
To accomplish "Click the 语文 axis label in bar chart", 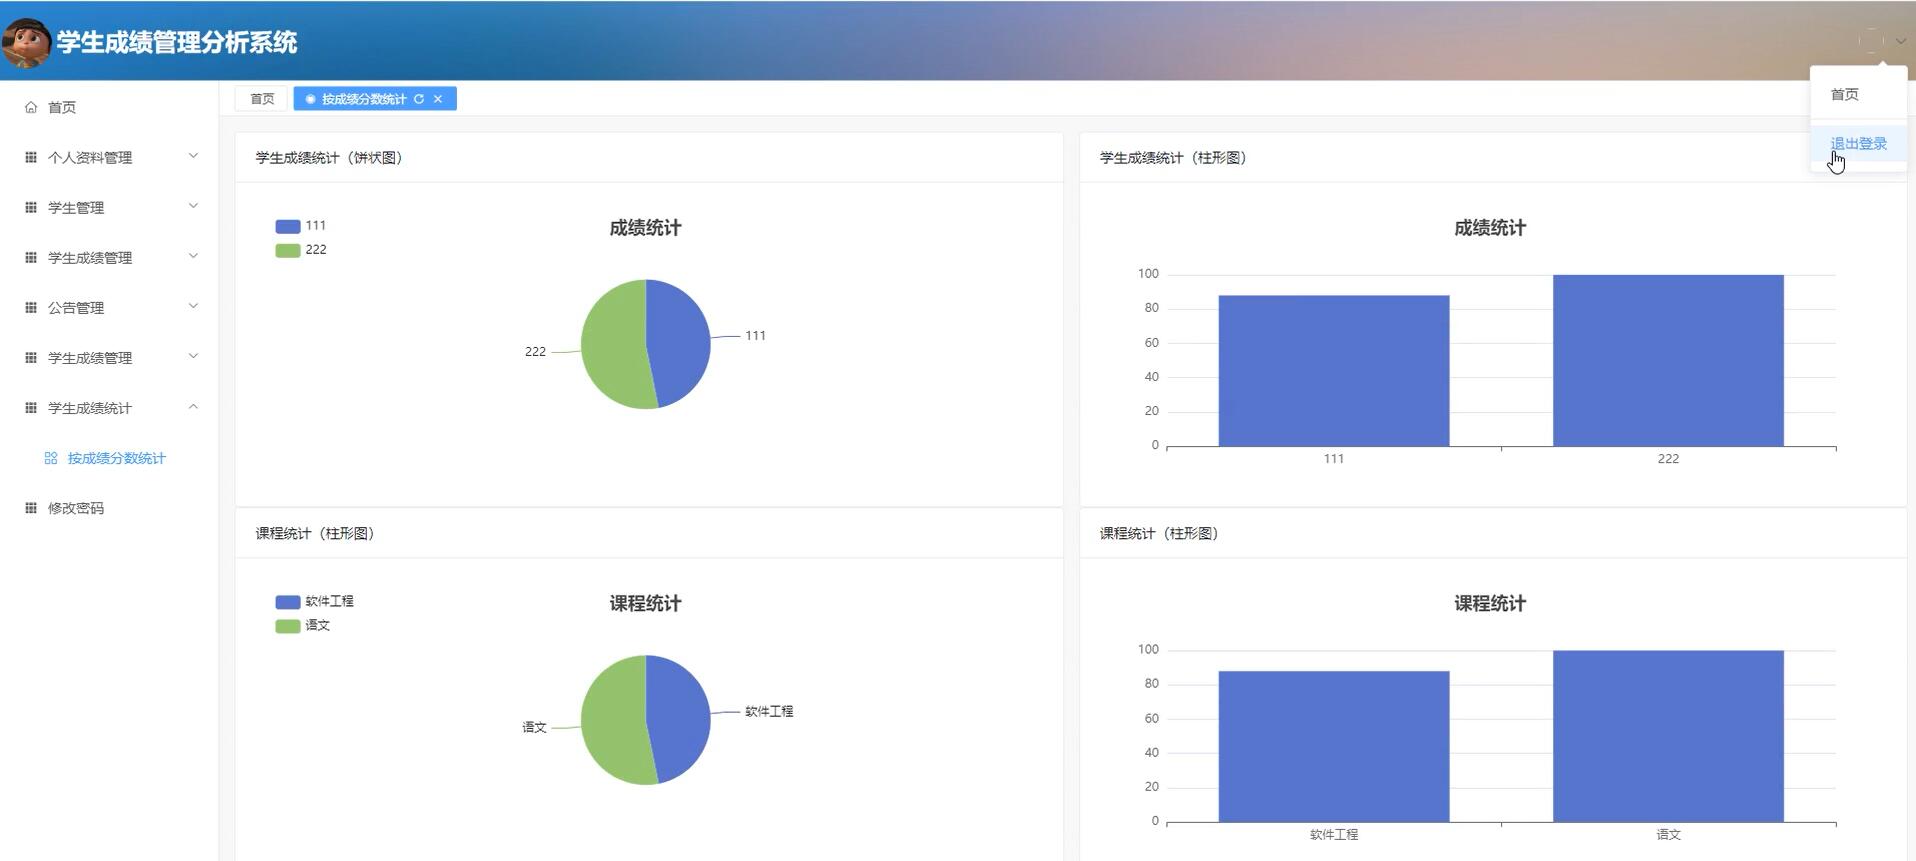I will point(1668,834).
